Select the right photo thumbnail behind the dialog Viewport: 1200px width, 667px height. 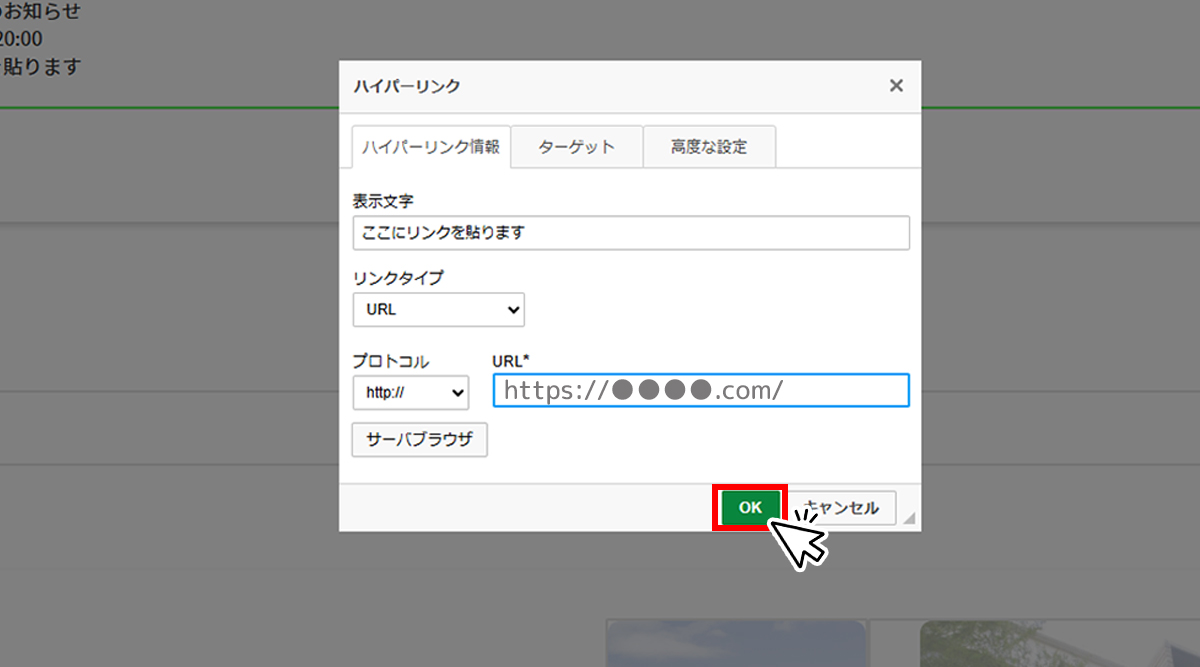[x=1060, y=643]
